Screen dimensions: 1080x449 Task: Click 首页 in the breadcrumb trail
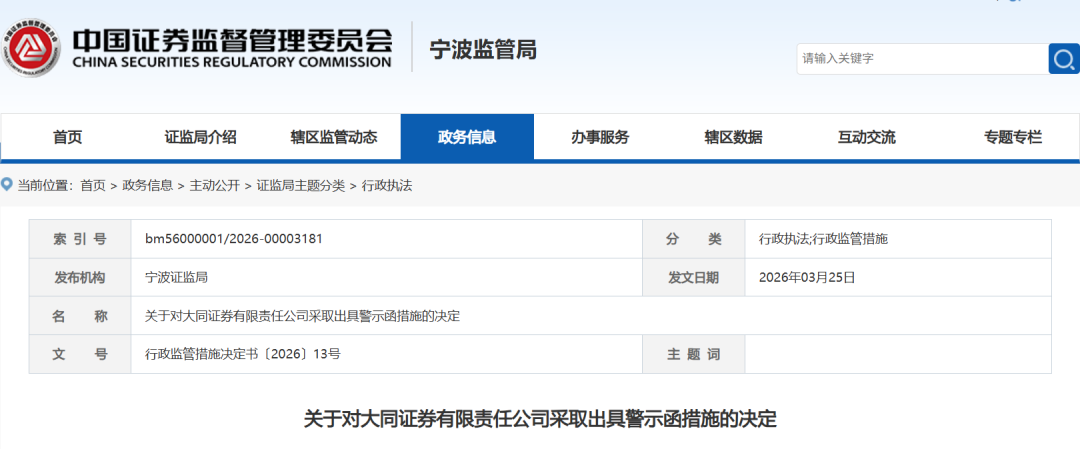tap(93, 185)
